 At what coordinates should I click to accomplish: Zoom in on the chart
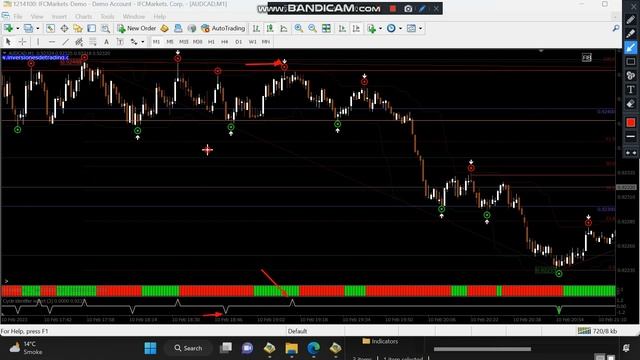pyautogui.click(x=299, y=28)
